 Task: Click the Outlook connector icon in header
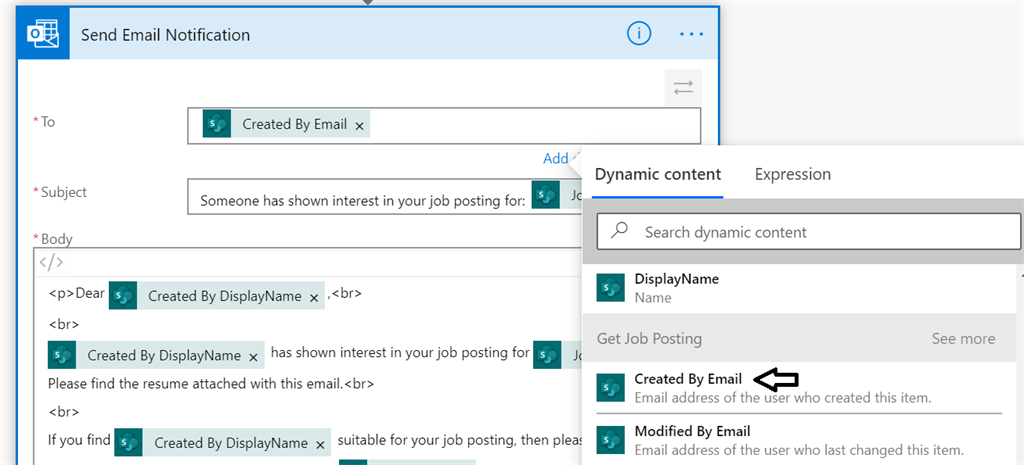click(x=43, y=34)
